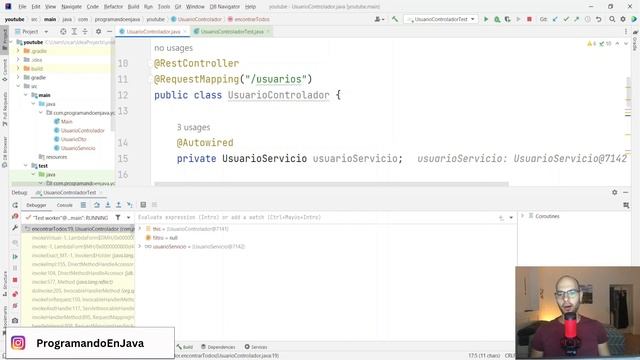Open IDE settings gear in top toolbar
The width and height of the screenshot is (640, 360).
[623, 19]
